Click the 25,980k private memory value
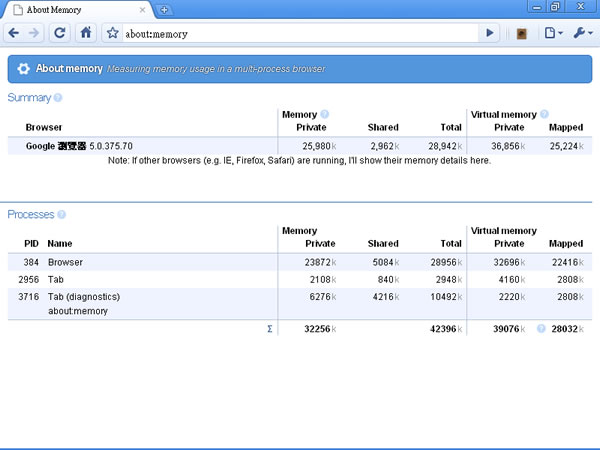Screen dimensions: 600x450 tap(319, 146)
